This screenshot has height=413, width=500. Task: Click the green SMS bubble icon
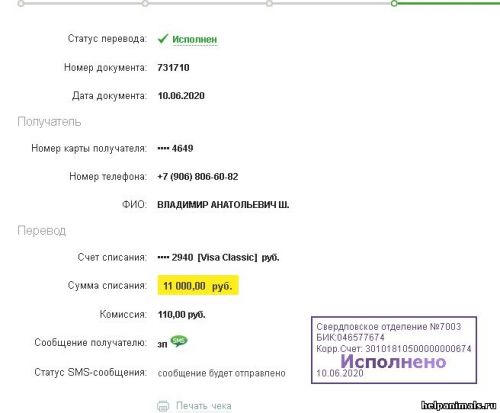179,341
